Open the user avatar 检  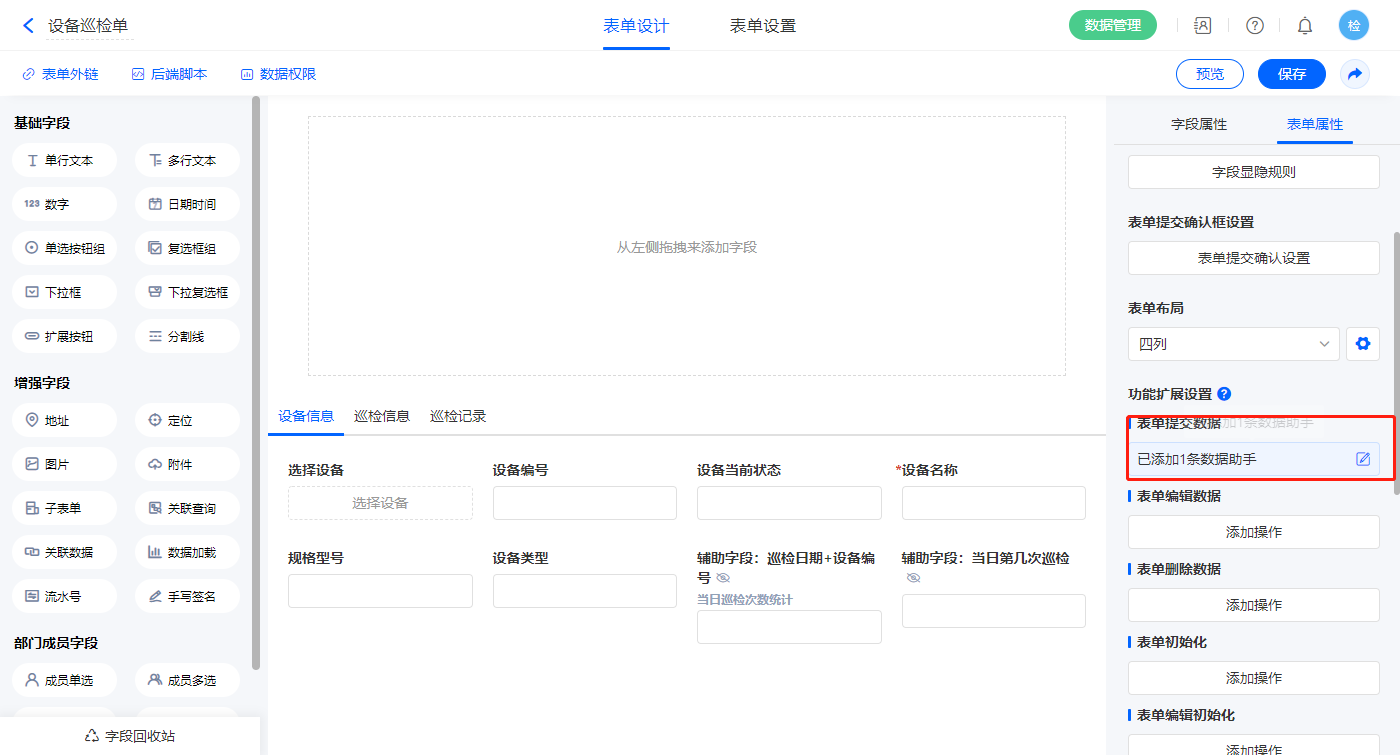coord(1354,26)
